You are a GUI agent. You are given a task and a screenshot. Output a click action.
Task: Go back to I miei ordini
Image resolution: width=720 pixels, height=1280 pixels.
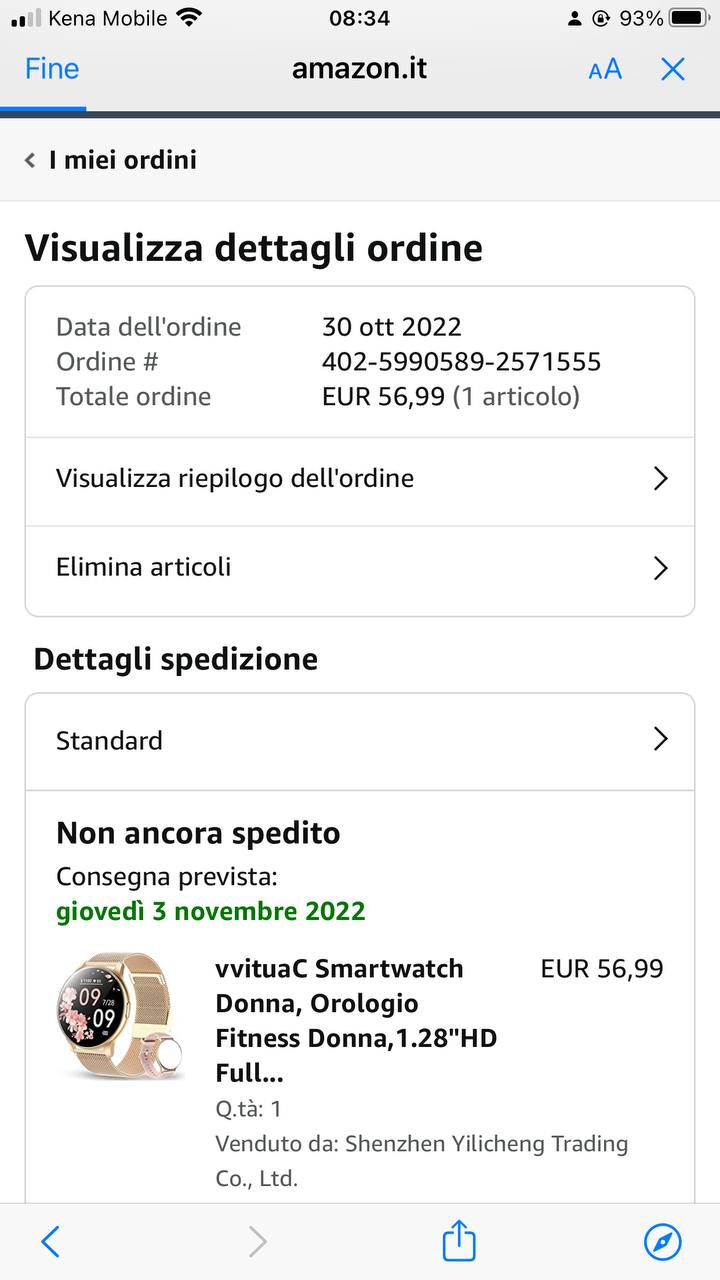click(x=122, y=160)
